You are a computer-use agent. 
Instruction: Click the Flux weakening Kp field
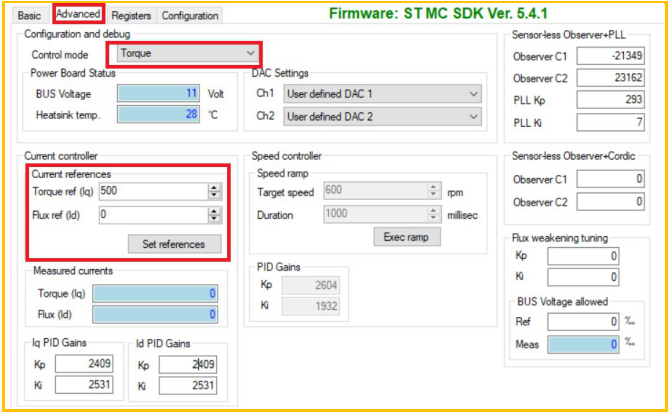583,256
